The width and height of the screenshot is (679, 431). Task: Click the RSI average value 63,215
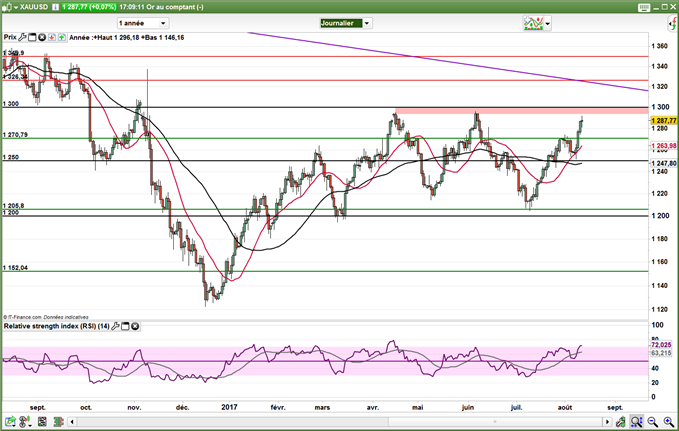point(661,353)
